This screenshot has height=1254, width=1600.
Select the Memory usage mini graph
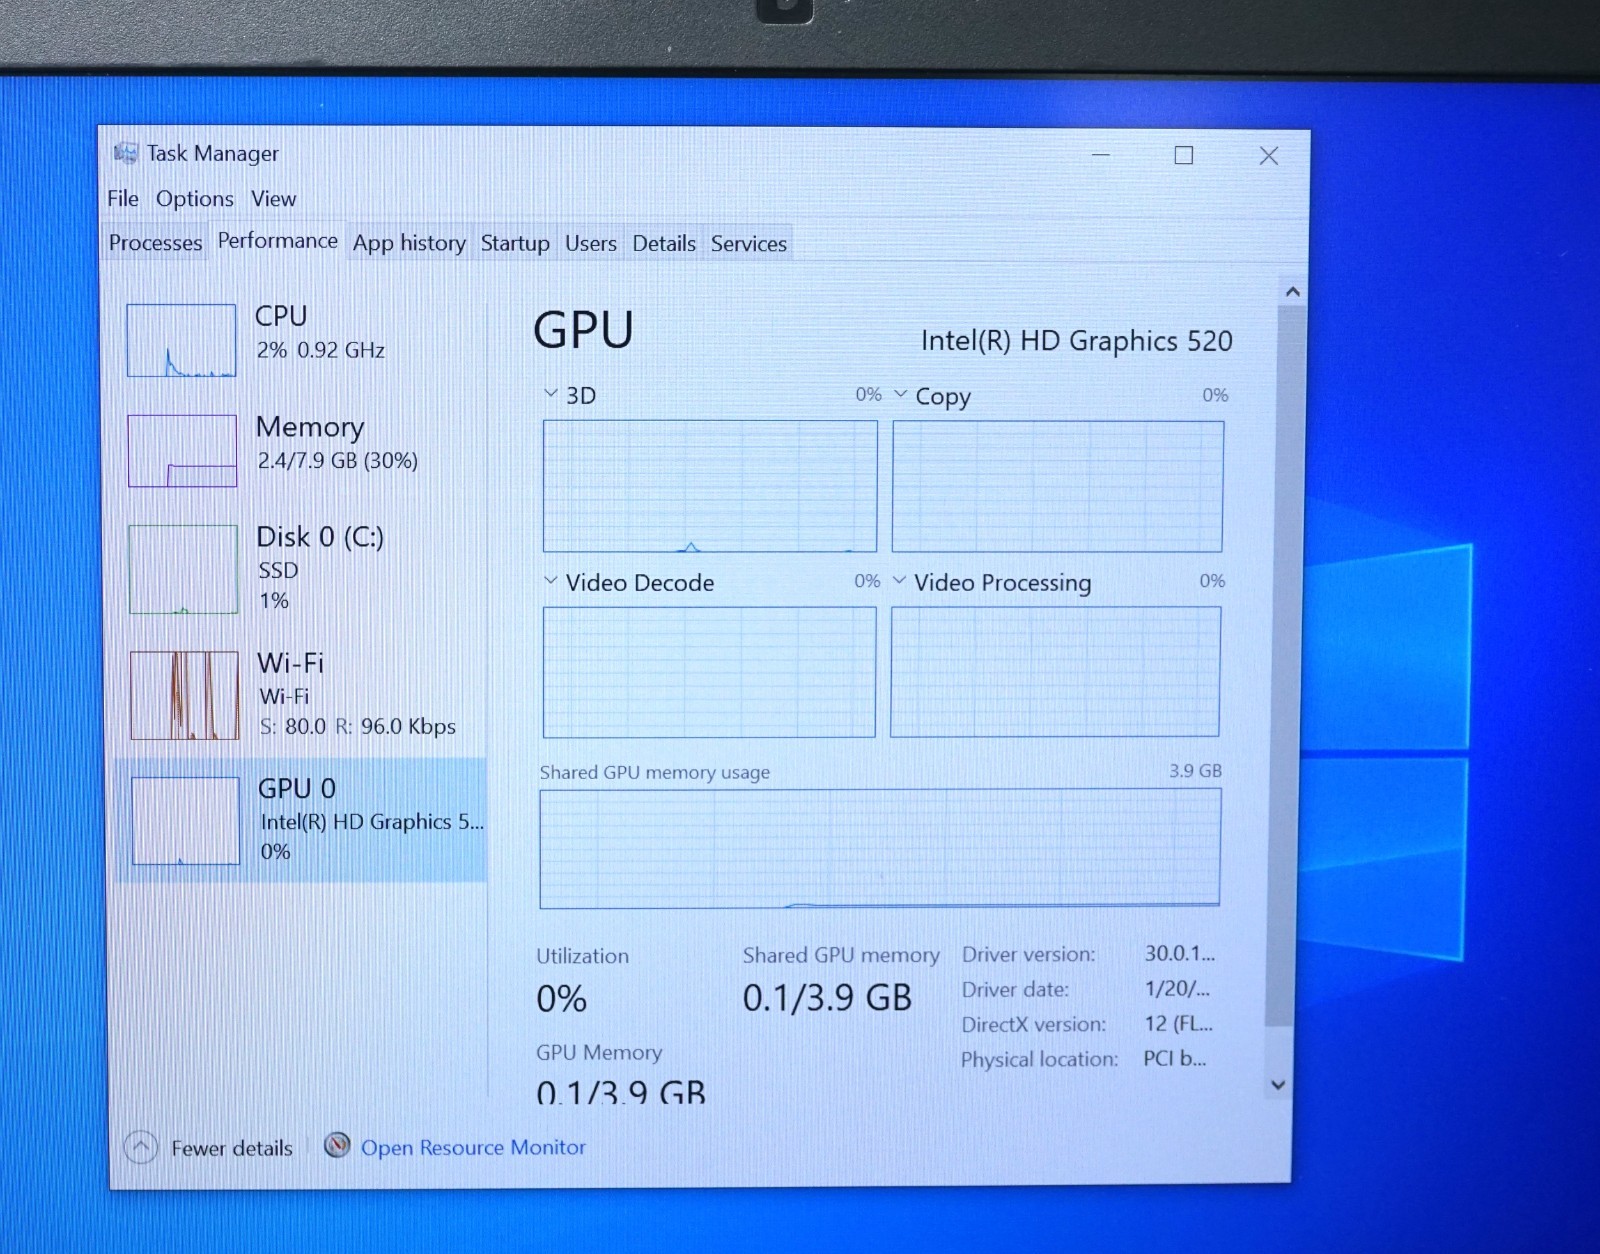pyautogui.click(x=183, y=451)
